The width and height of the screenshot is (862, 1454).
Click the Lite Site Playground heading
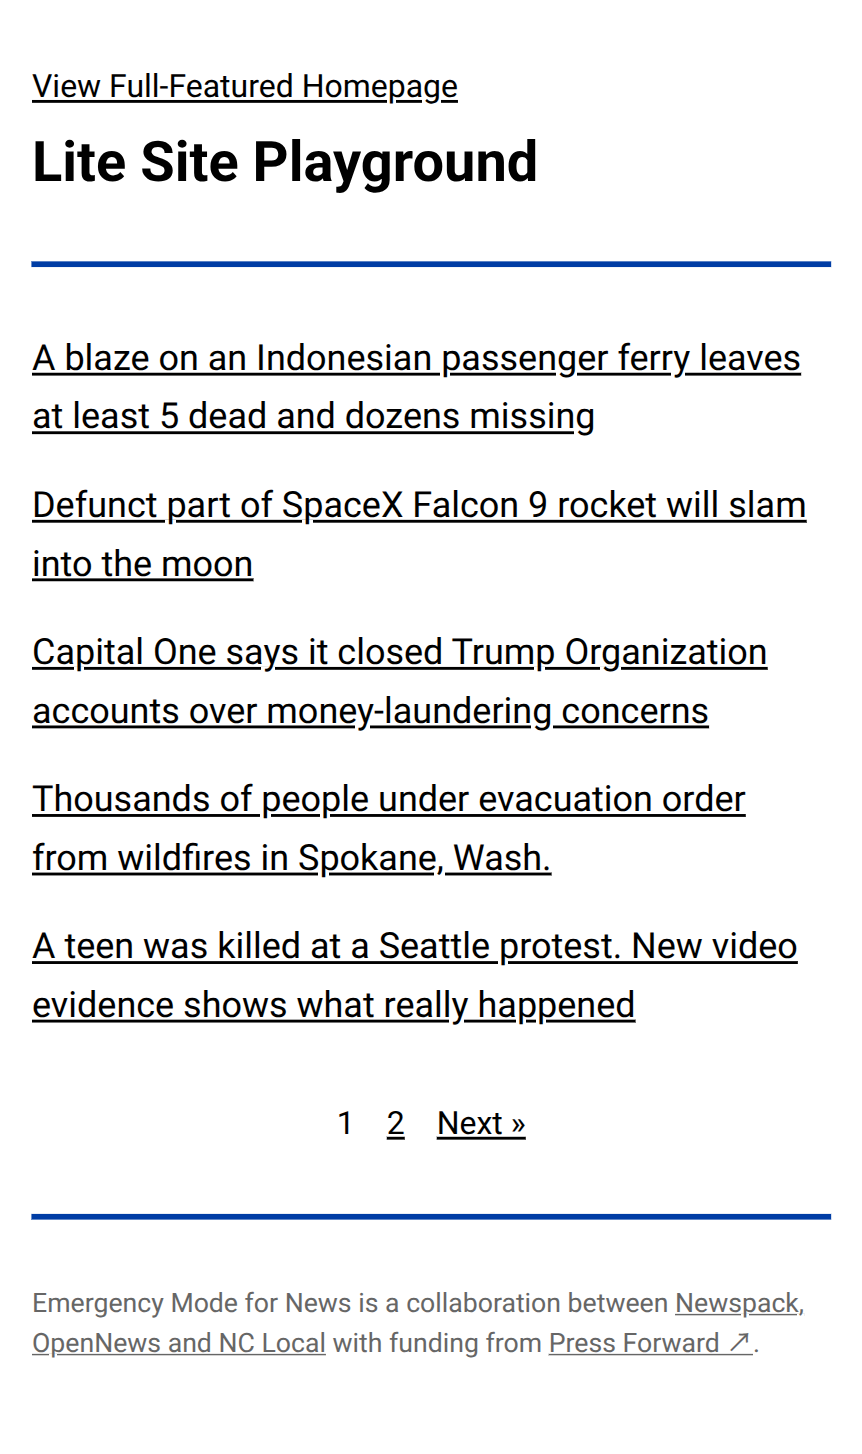[x=285, y=162]
